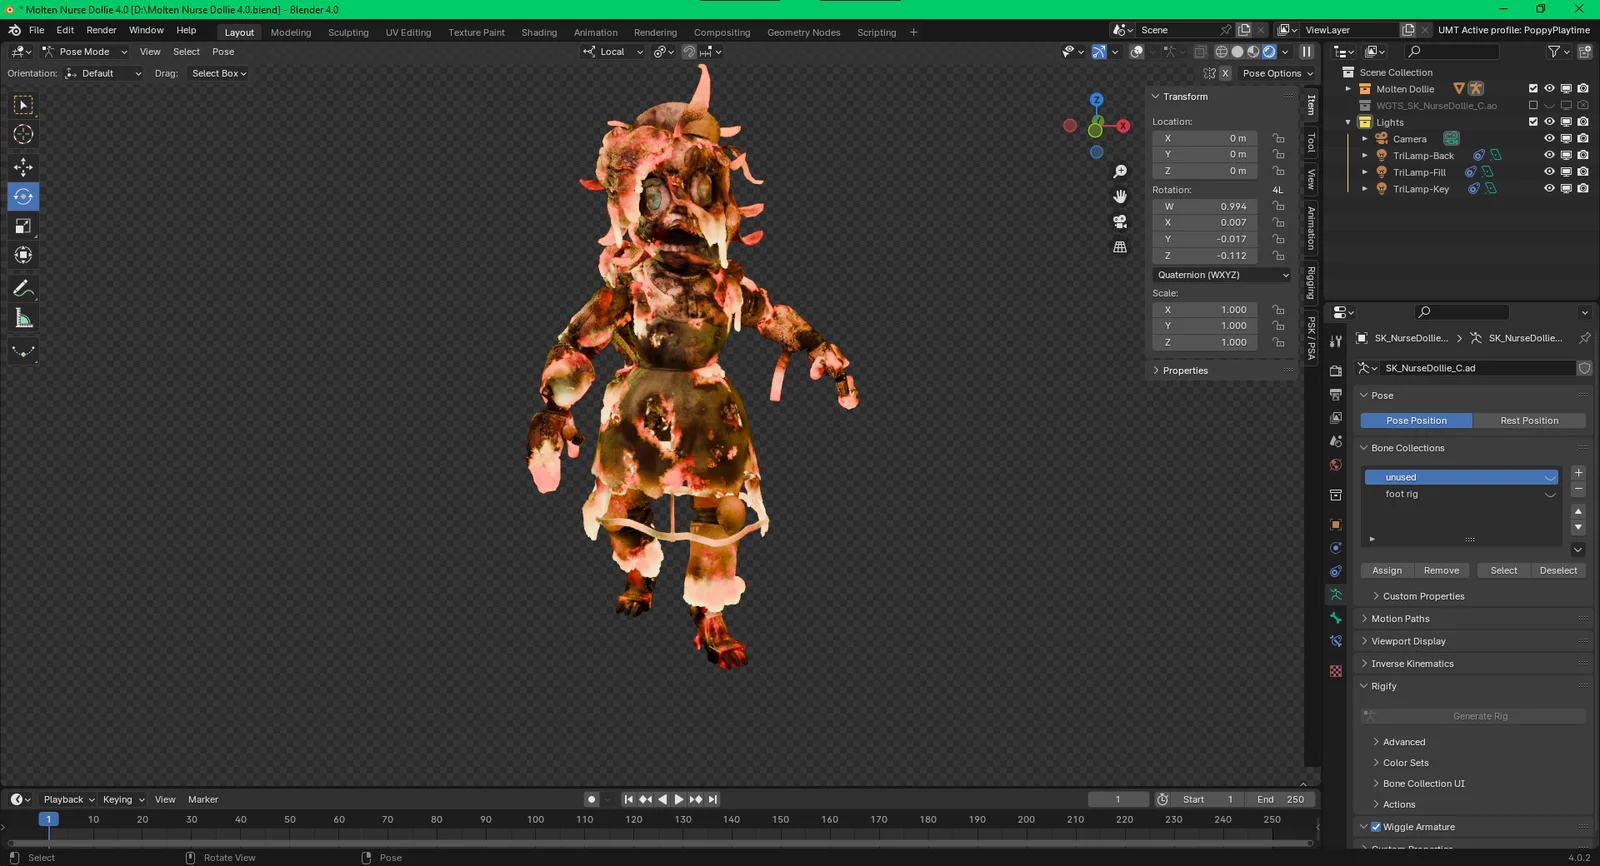Open the Output properties tab
1600x866 pixels.
pos(1336,394)
